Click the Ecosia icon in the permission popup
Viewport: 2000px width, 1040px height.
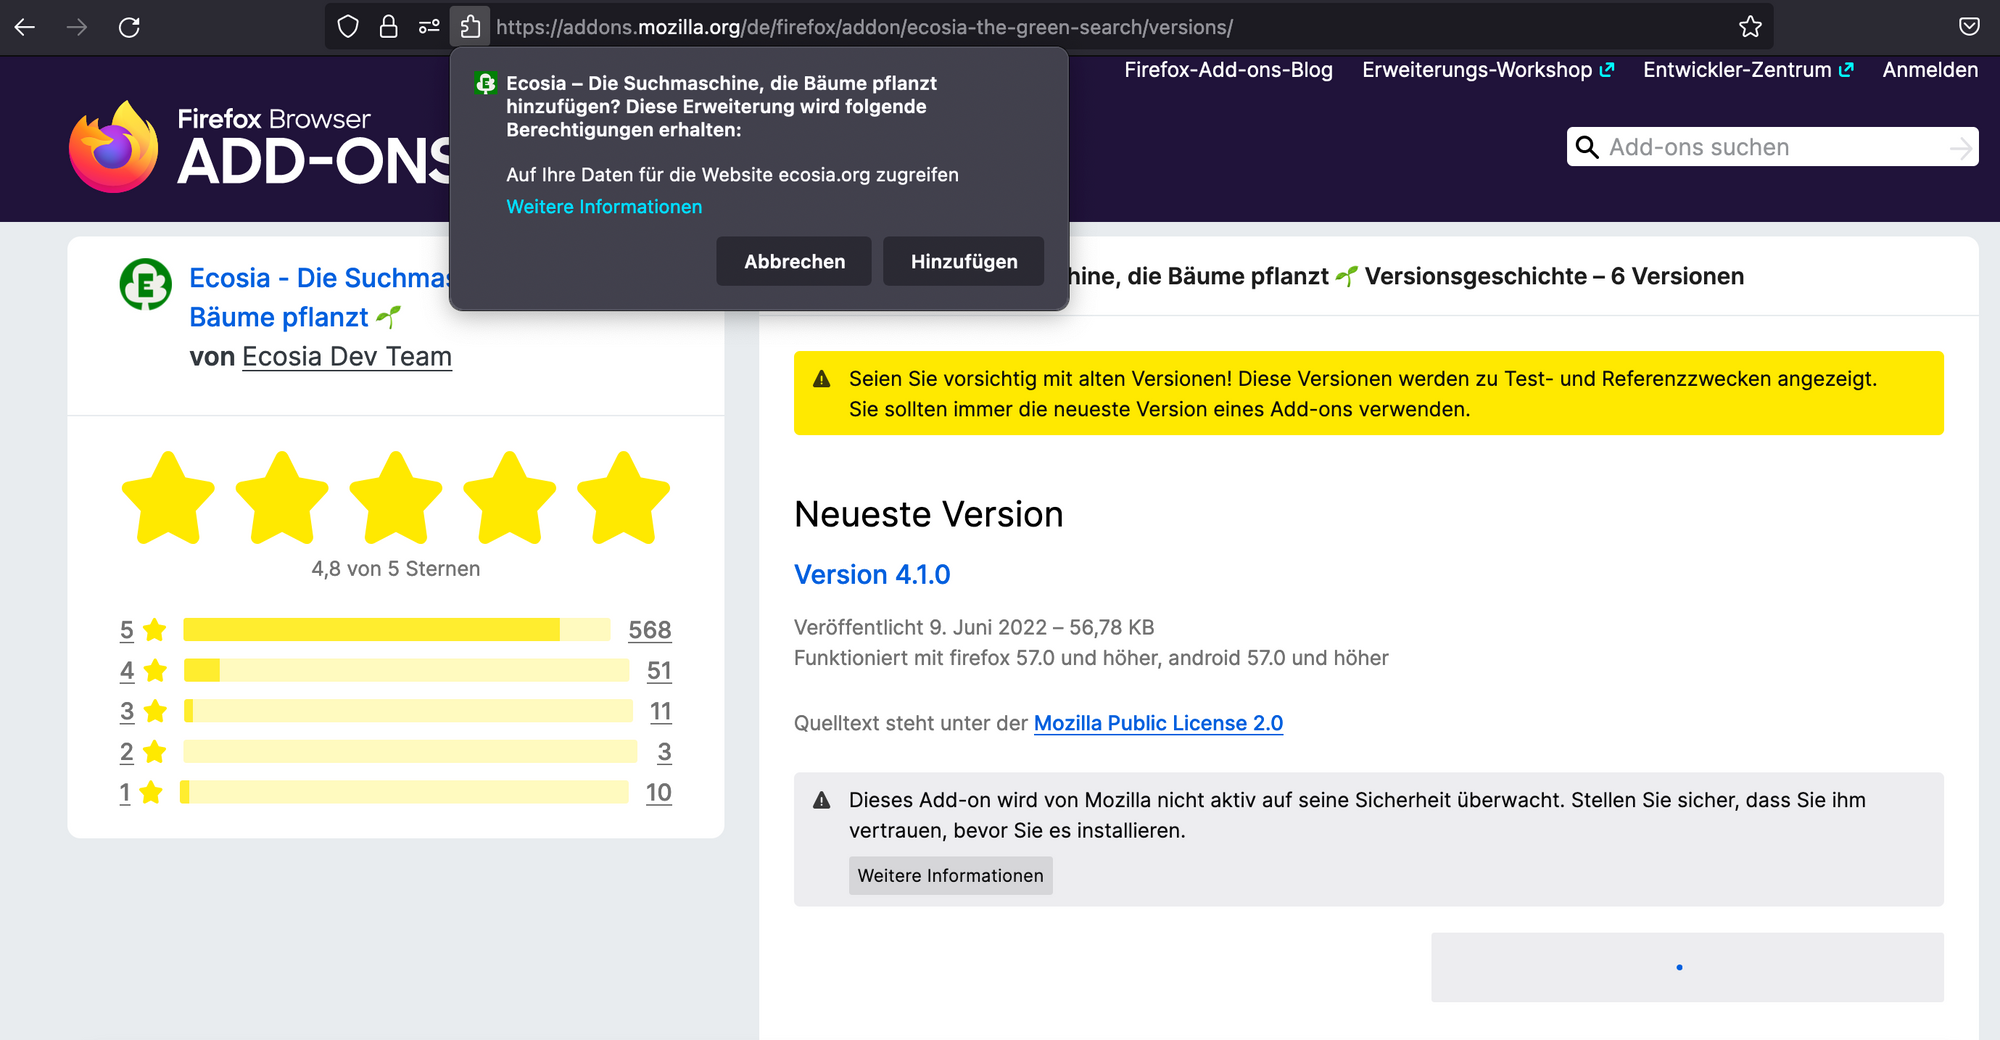[x=486, y=83]
